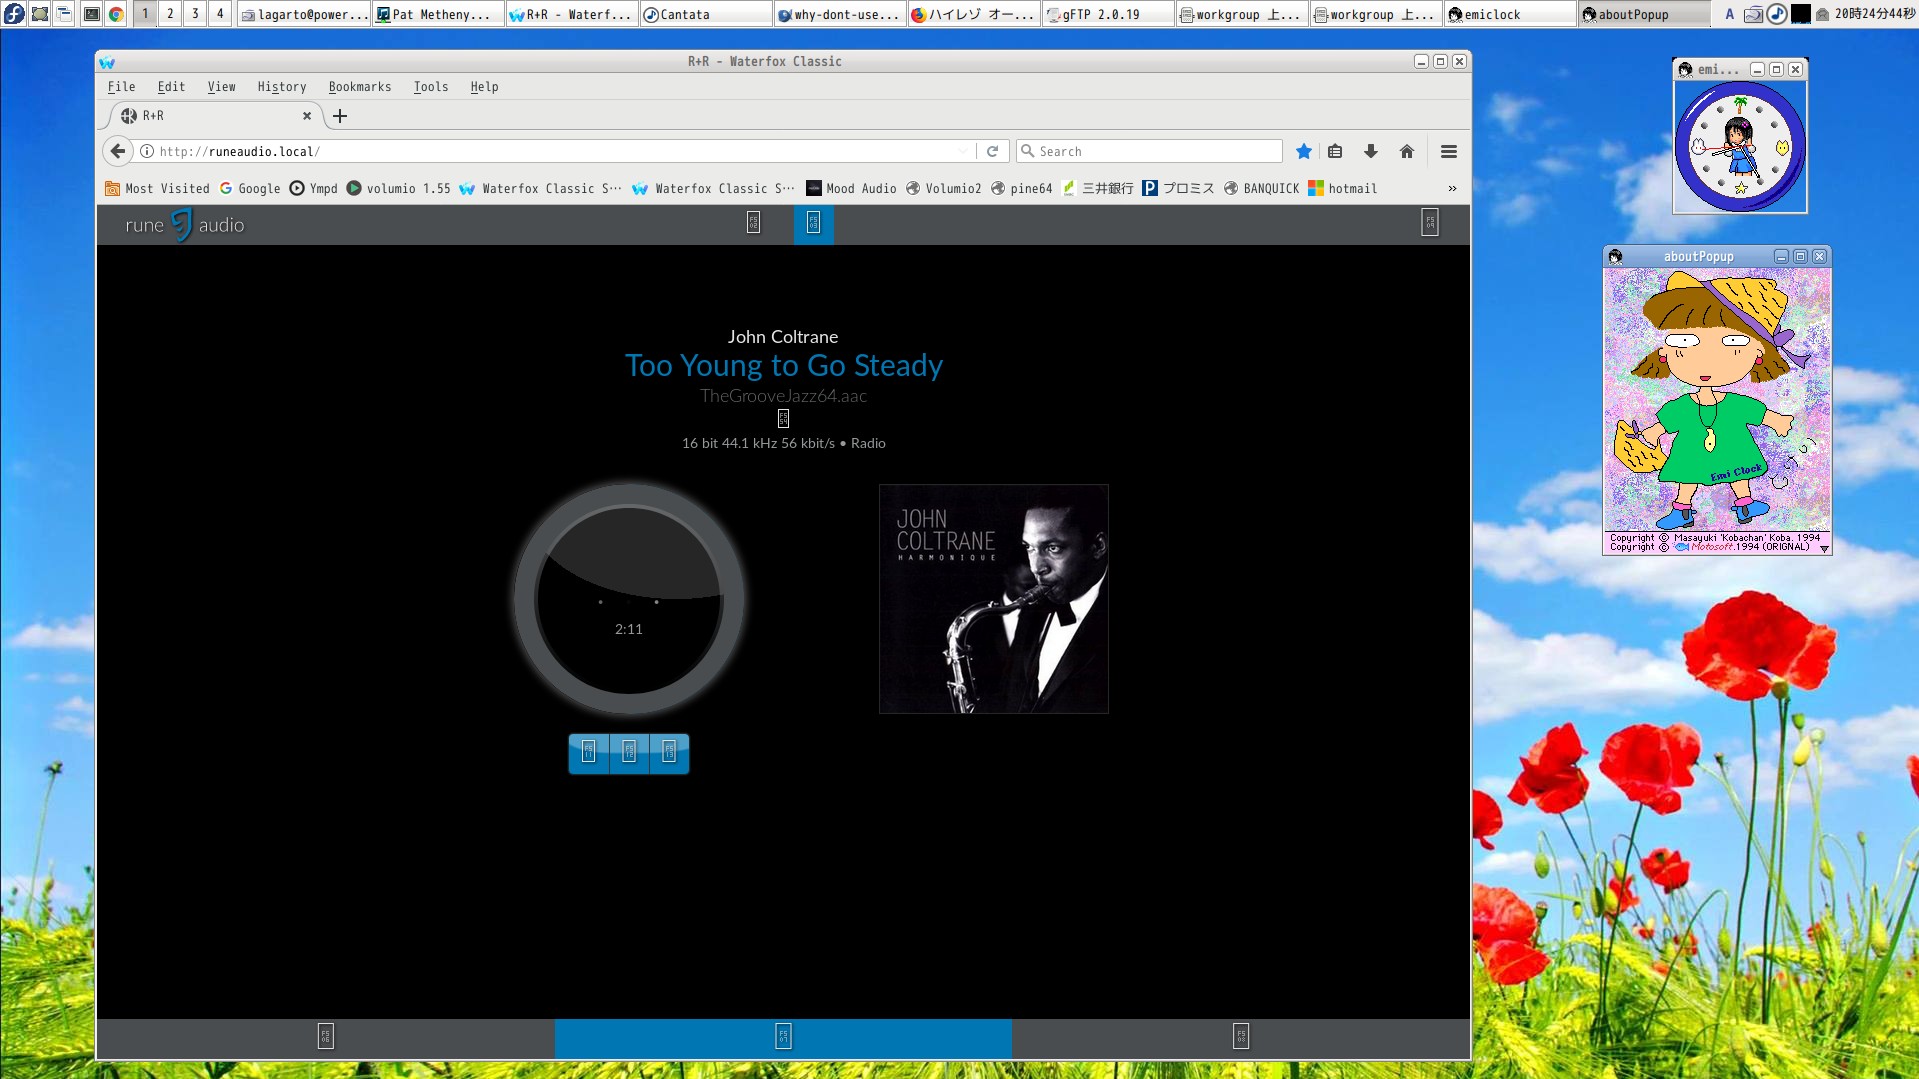This screenshot has height=1079, width=1919.
Task: Click the circular time knob showing 2:11
Action: 629,599
